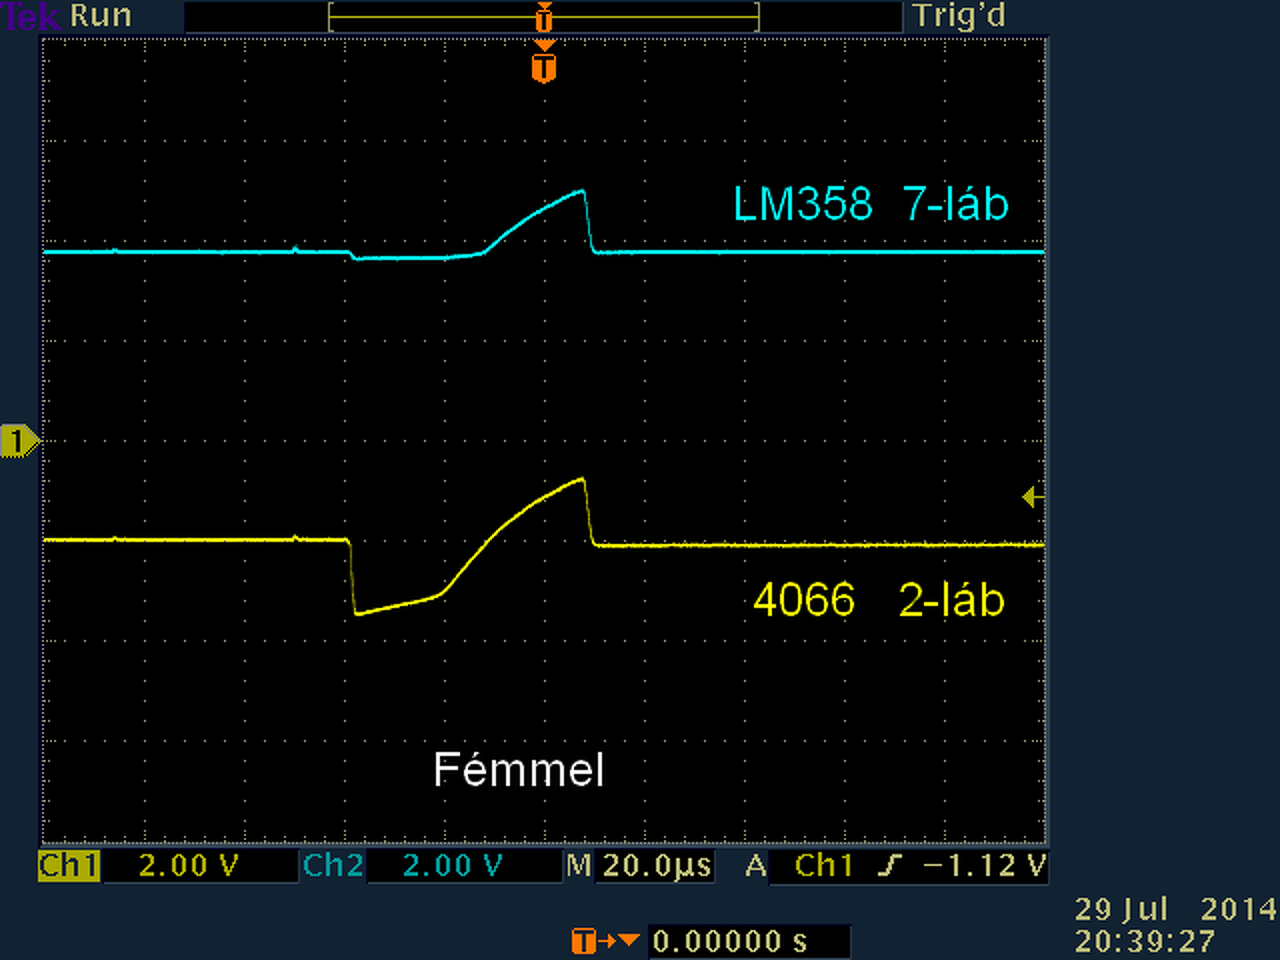
Task: Click the Ch2 2.00 V scale readout
Action: (452, 865)
